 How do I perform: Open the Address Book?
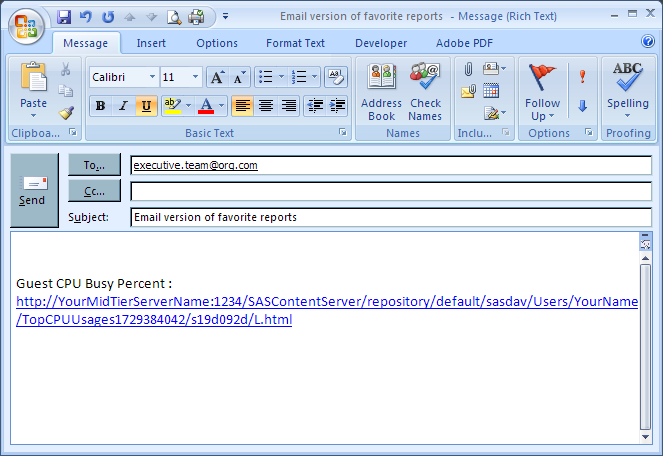pos(381,92)
